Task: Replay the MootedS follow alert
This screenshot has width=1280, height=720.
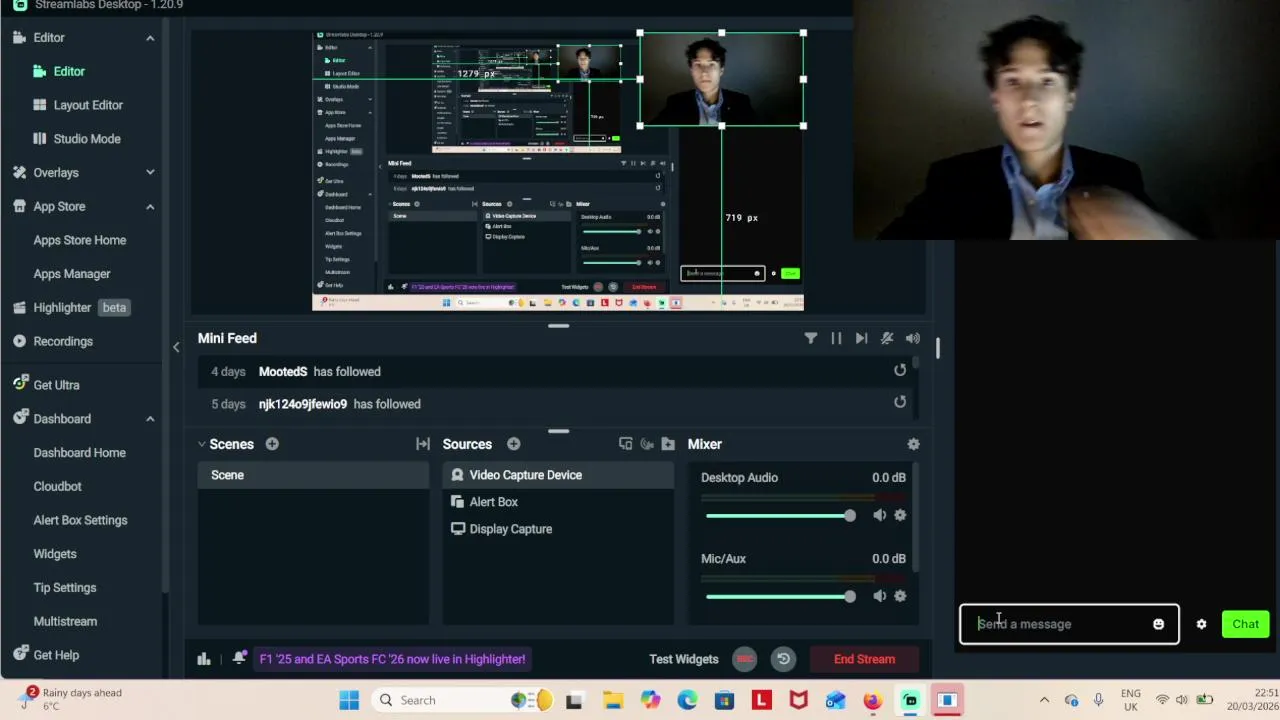Action: pyautogui.click(x=900, y=371)
